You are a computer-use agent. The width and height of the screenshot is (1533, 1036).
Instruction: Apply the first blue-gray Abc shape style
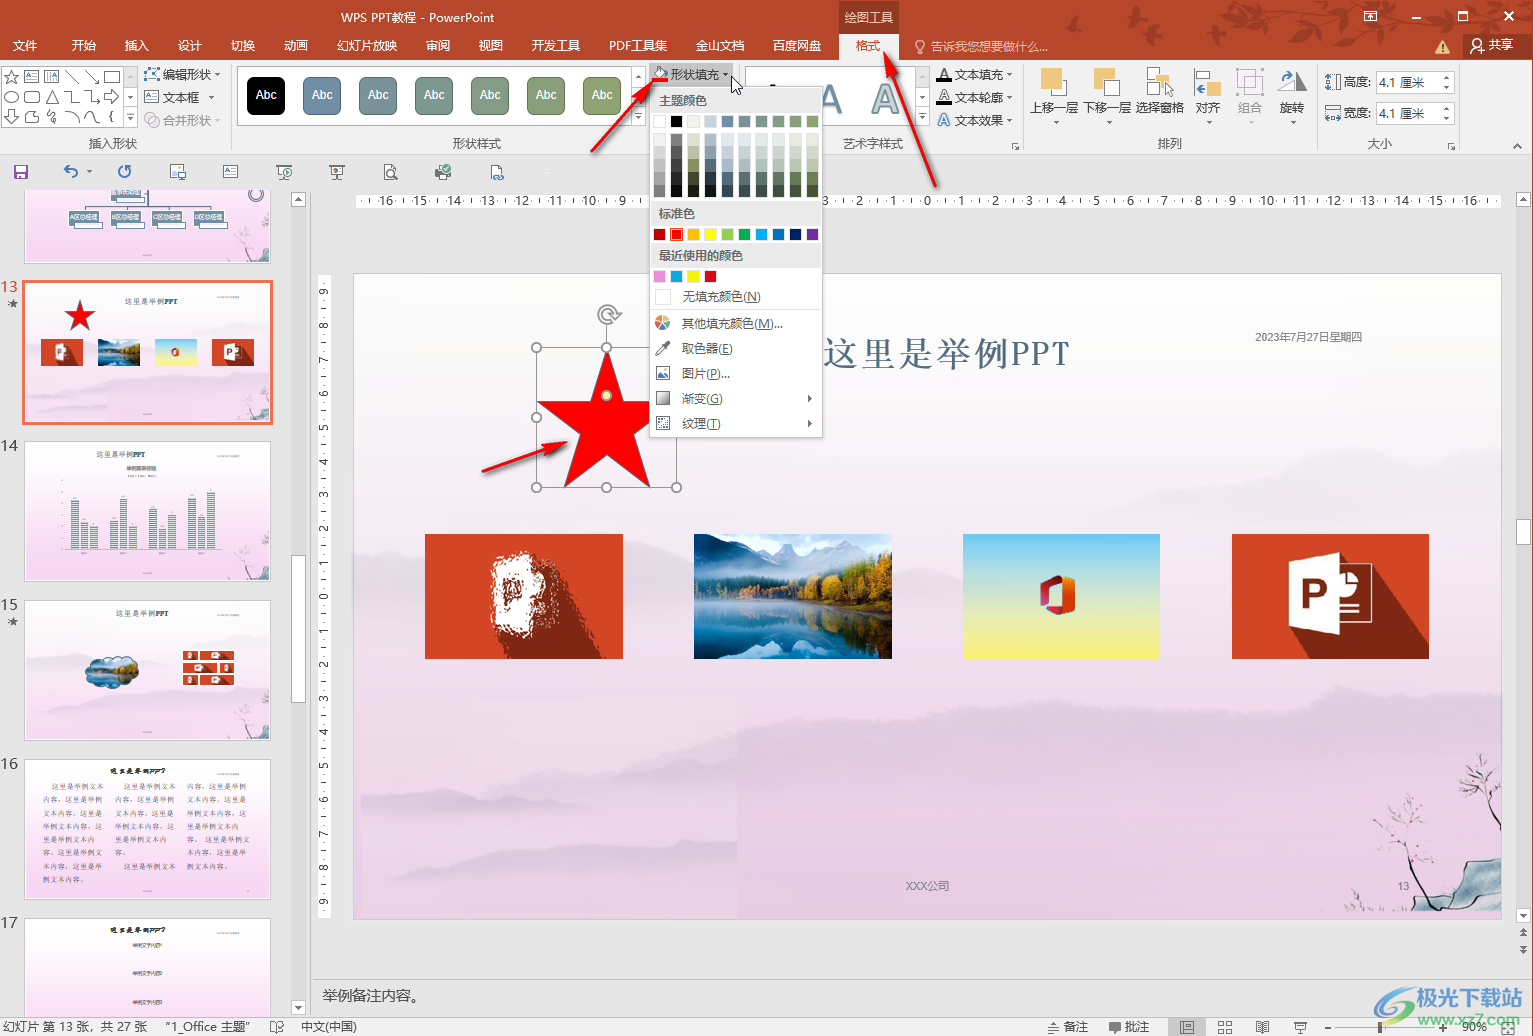point(322,95)
